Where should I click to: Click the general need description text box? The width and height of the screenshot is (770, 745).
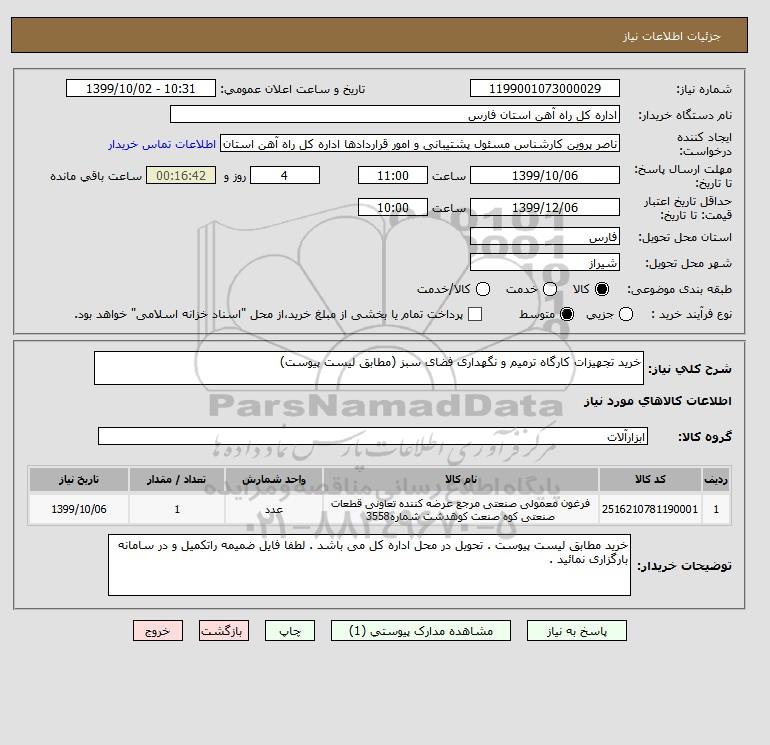click(369, 368)
